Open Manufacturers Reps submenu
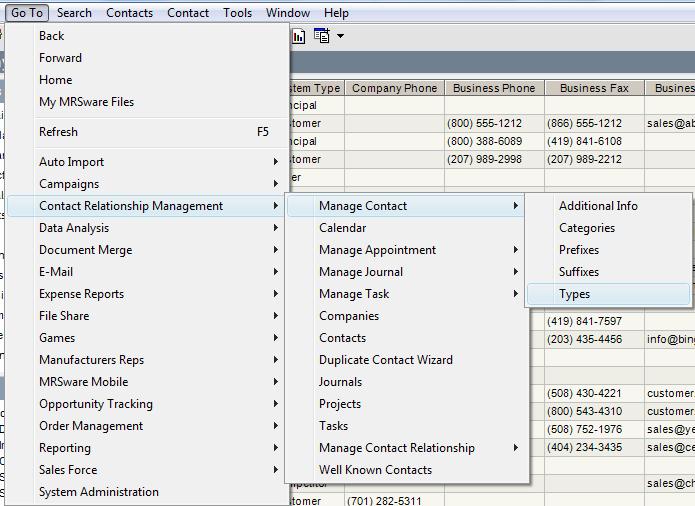The height and width of the screenshot is (506, 695). point(148,360)
